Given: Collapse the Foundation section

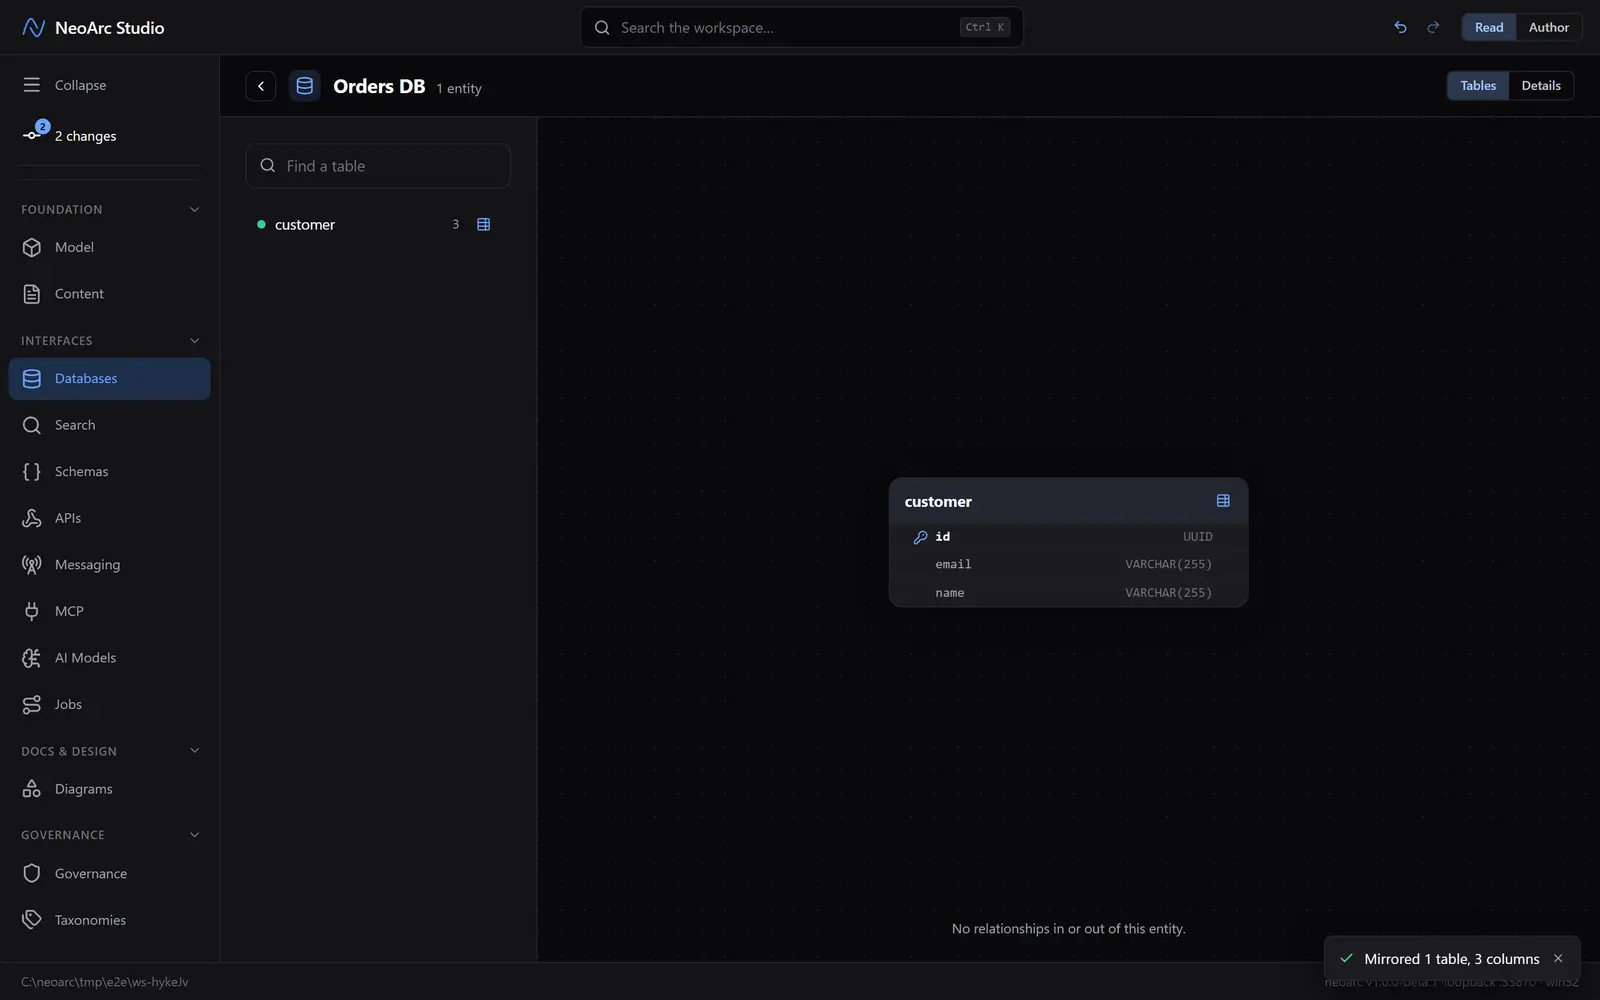Looking at the screenshot, I should coord(194,210).
